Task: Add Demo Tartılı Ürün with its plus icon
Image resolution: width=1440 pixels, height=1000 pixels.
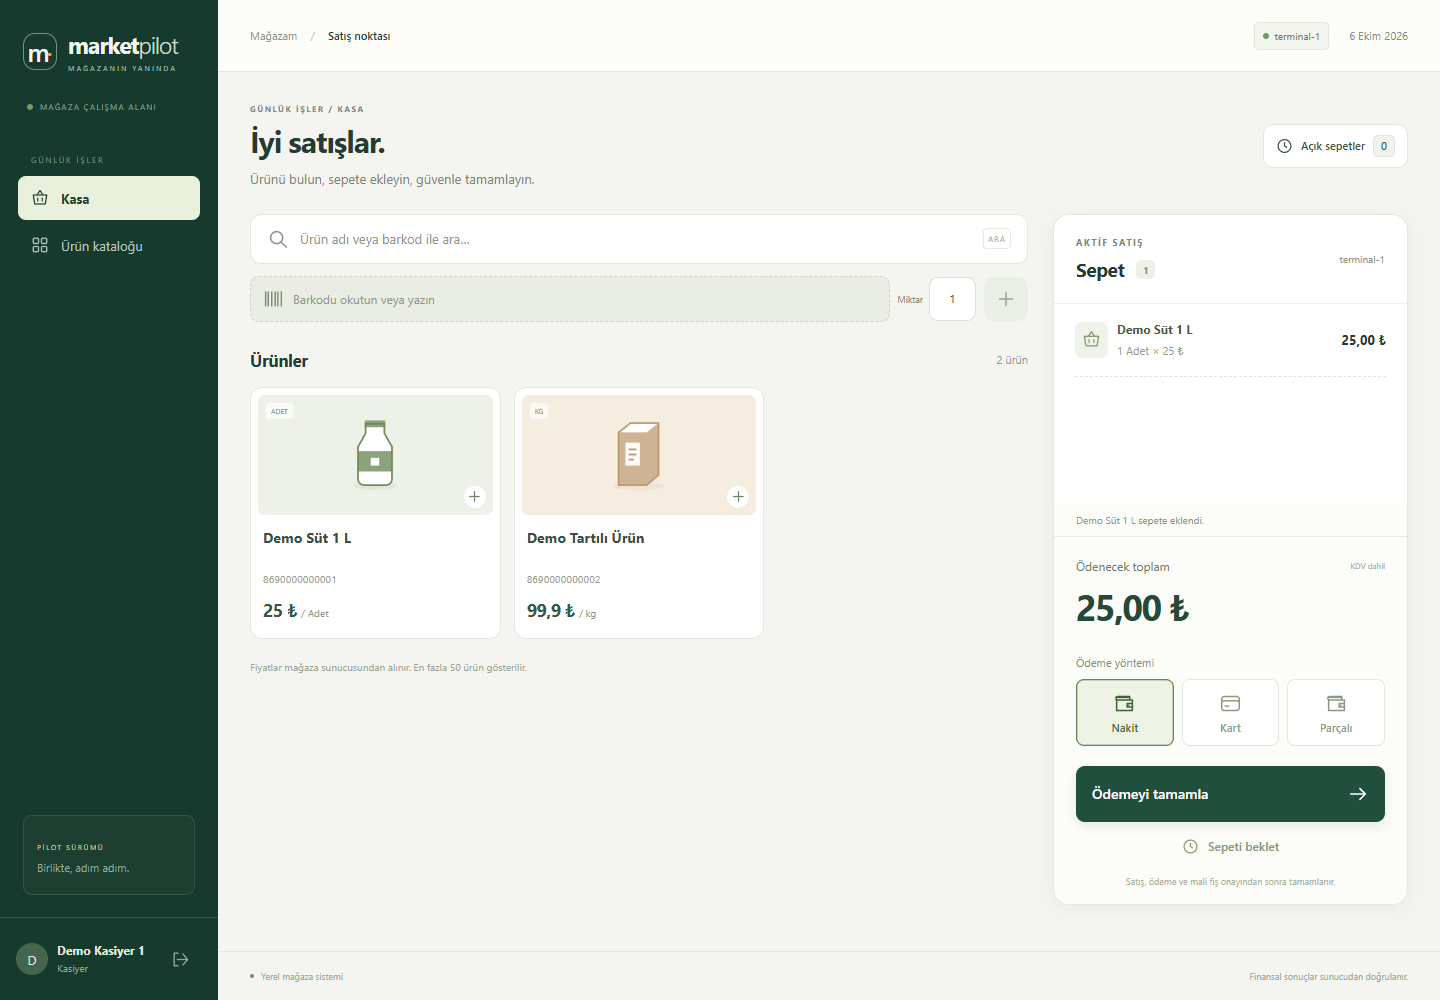Action: [738, 497]
